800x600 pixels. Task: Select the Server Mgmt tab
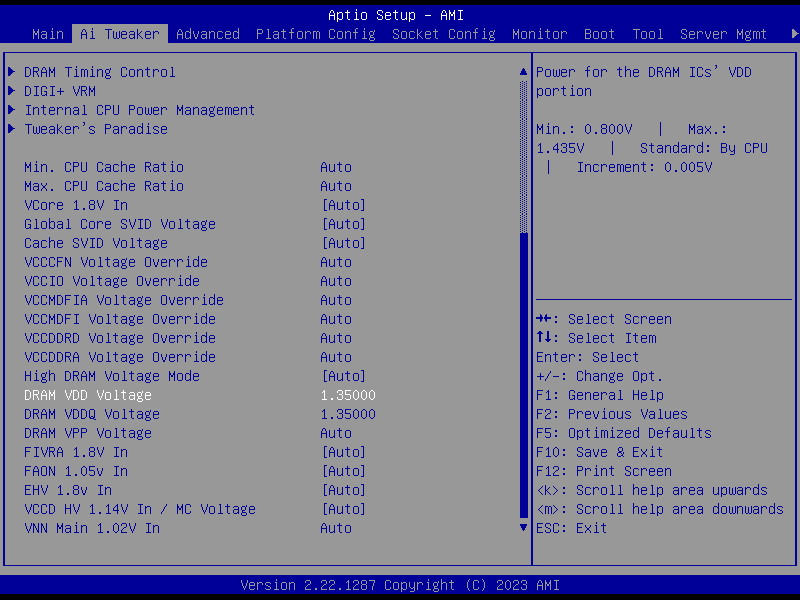[x=723, y=34]
